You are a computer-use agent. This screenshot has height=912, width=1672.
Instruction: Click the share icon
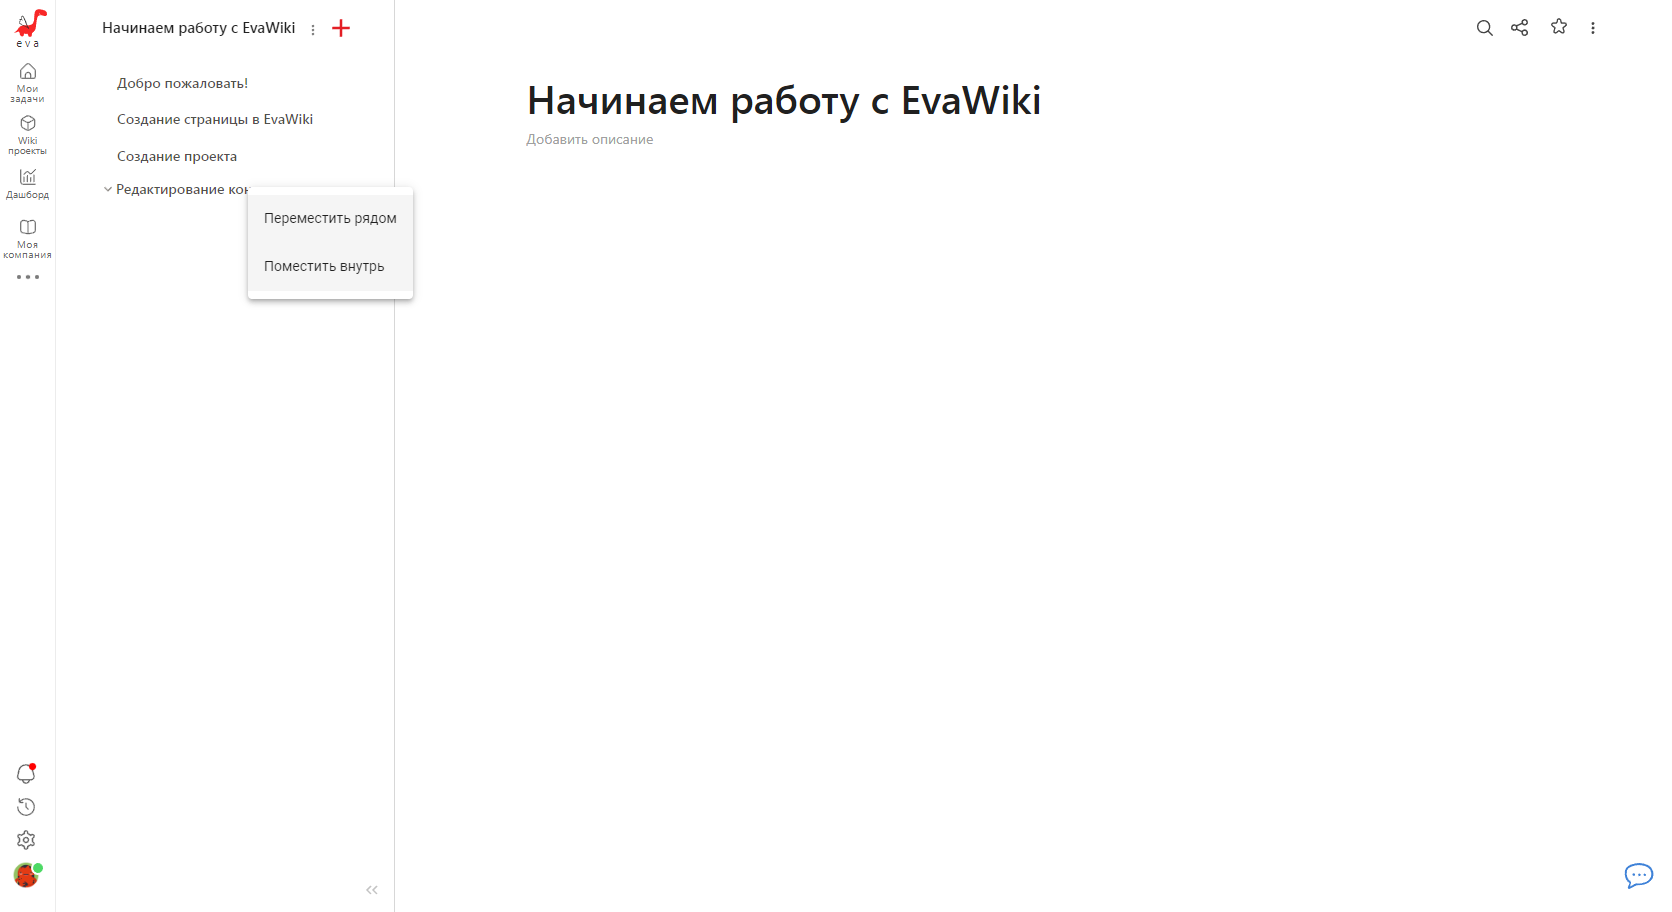coord(1519,28)
